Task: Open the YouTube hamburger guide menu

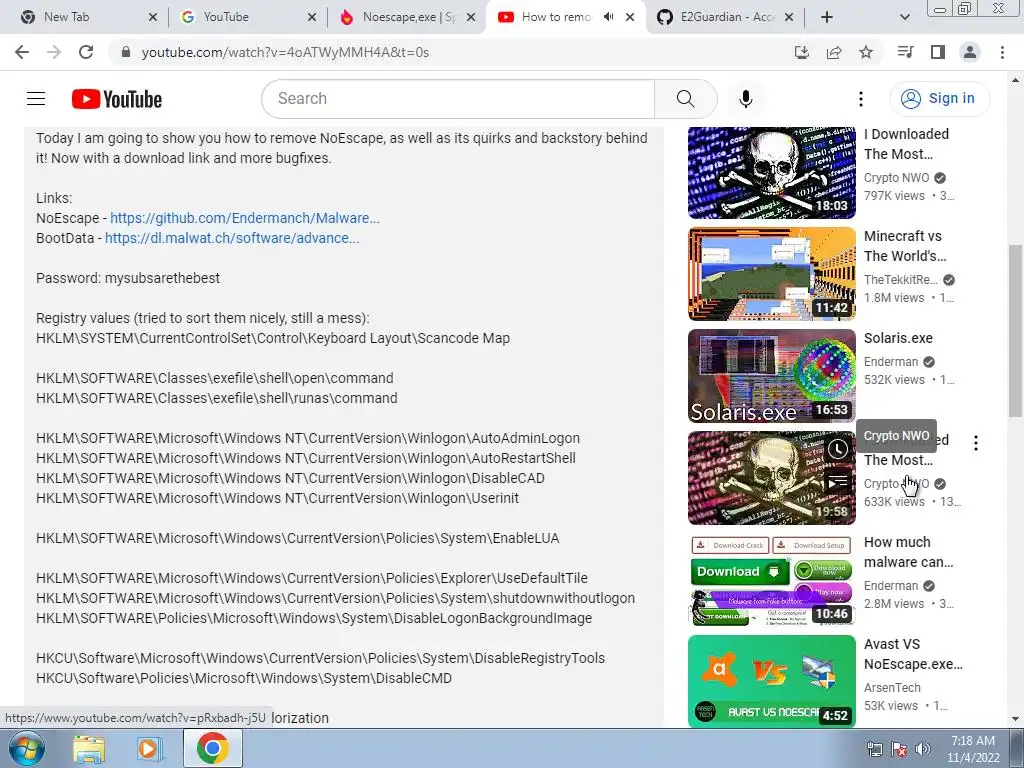Action: click(36, 99)
